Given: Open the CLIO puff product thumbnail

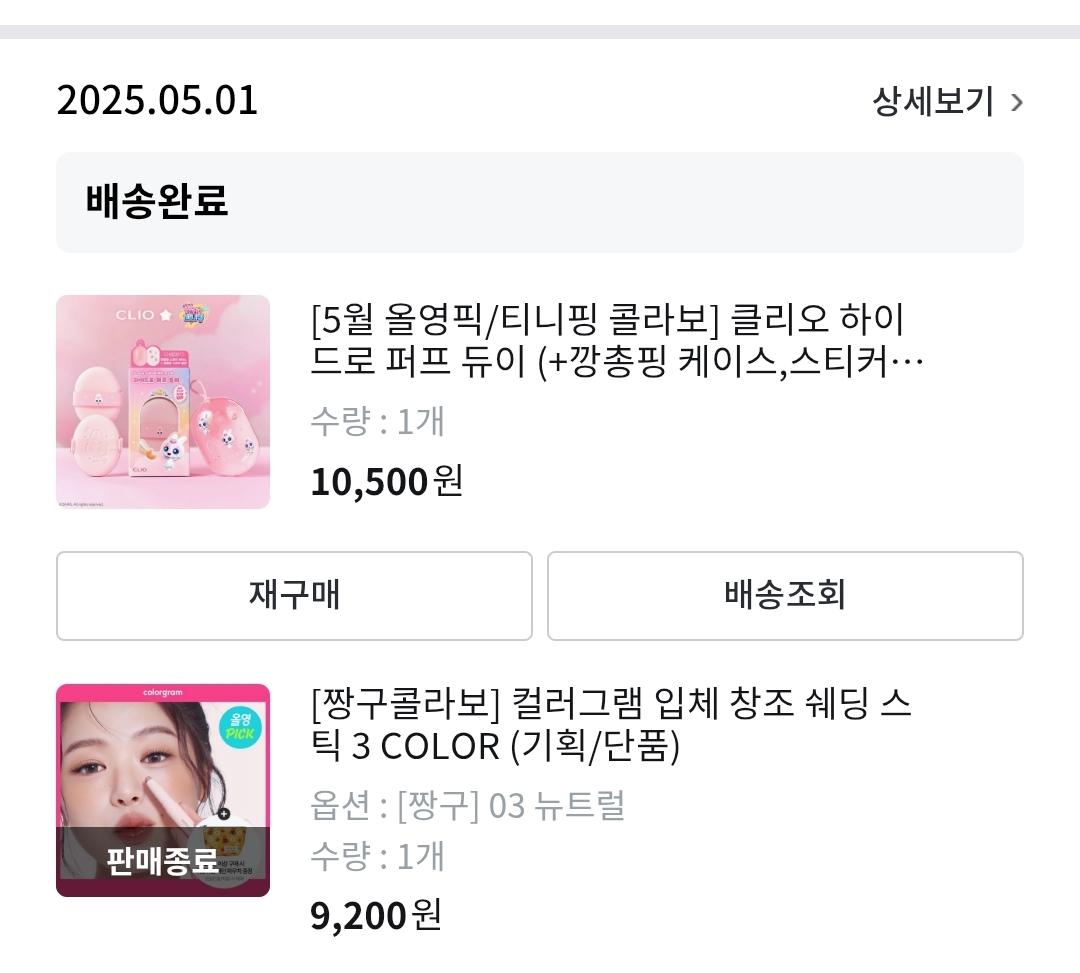Looking at the screenshot, I should click(163, 402).
